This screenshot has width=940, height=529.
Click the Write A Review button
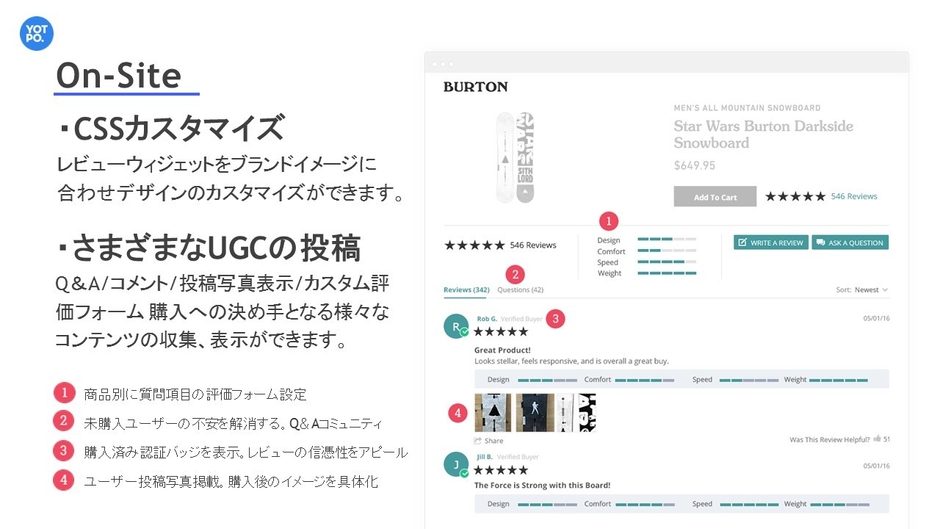771,242
